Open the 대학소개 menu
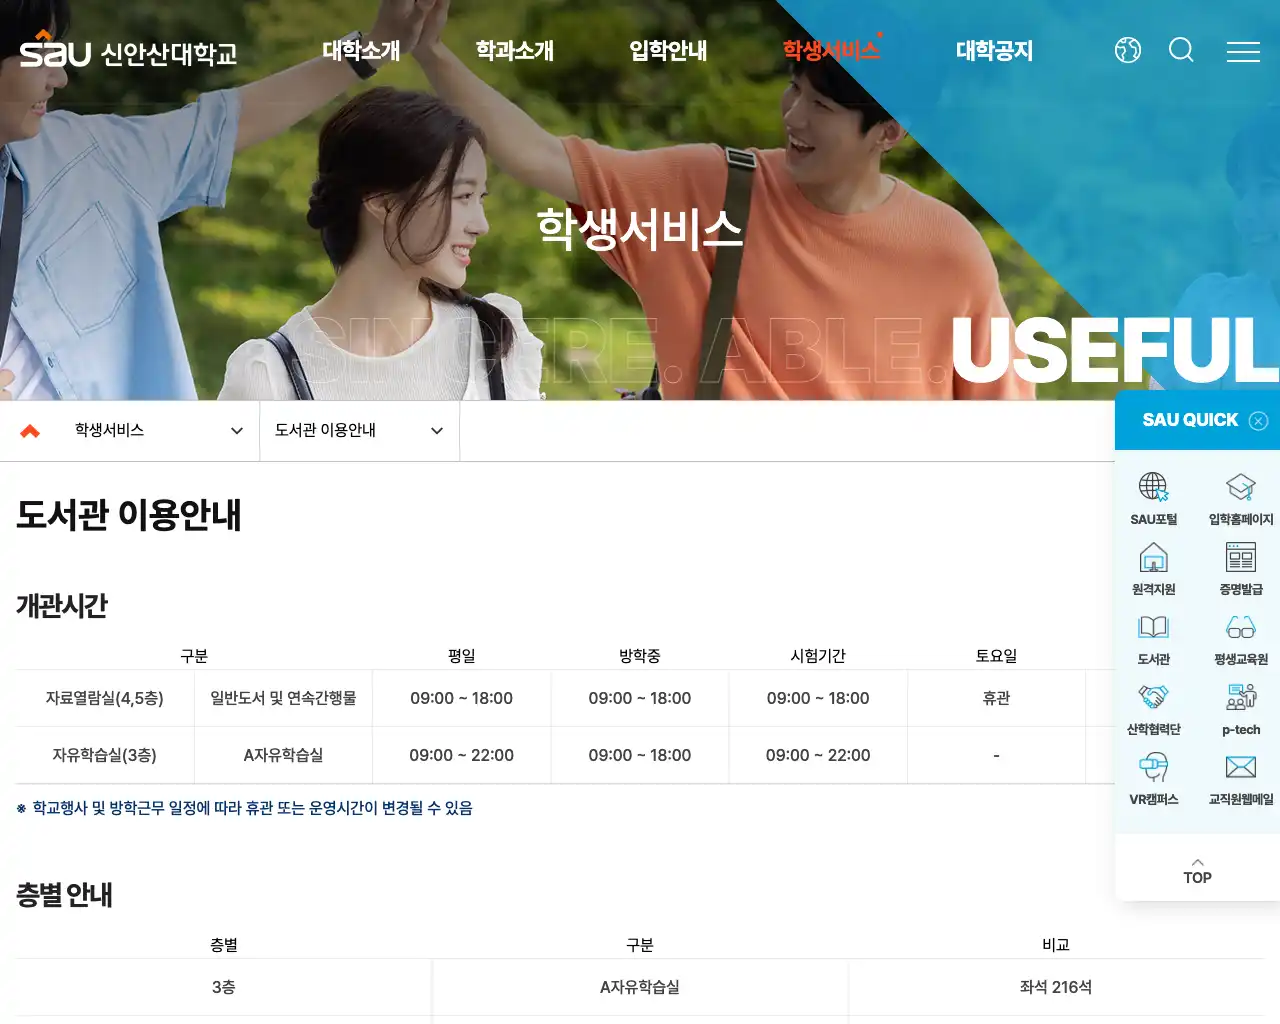 (361, 50)
